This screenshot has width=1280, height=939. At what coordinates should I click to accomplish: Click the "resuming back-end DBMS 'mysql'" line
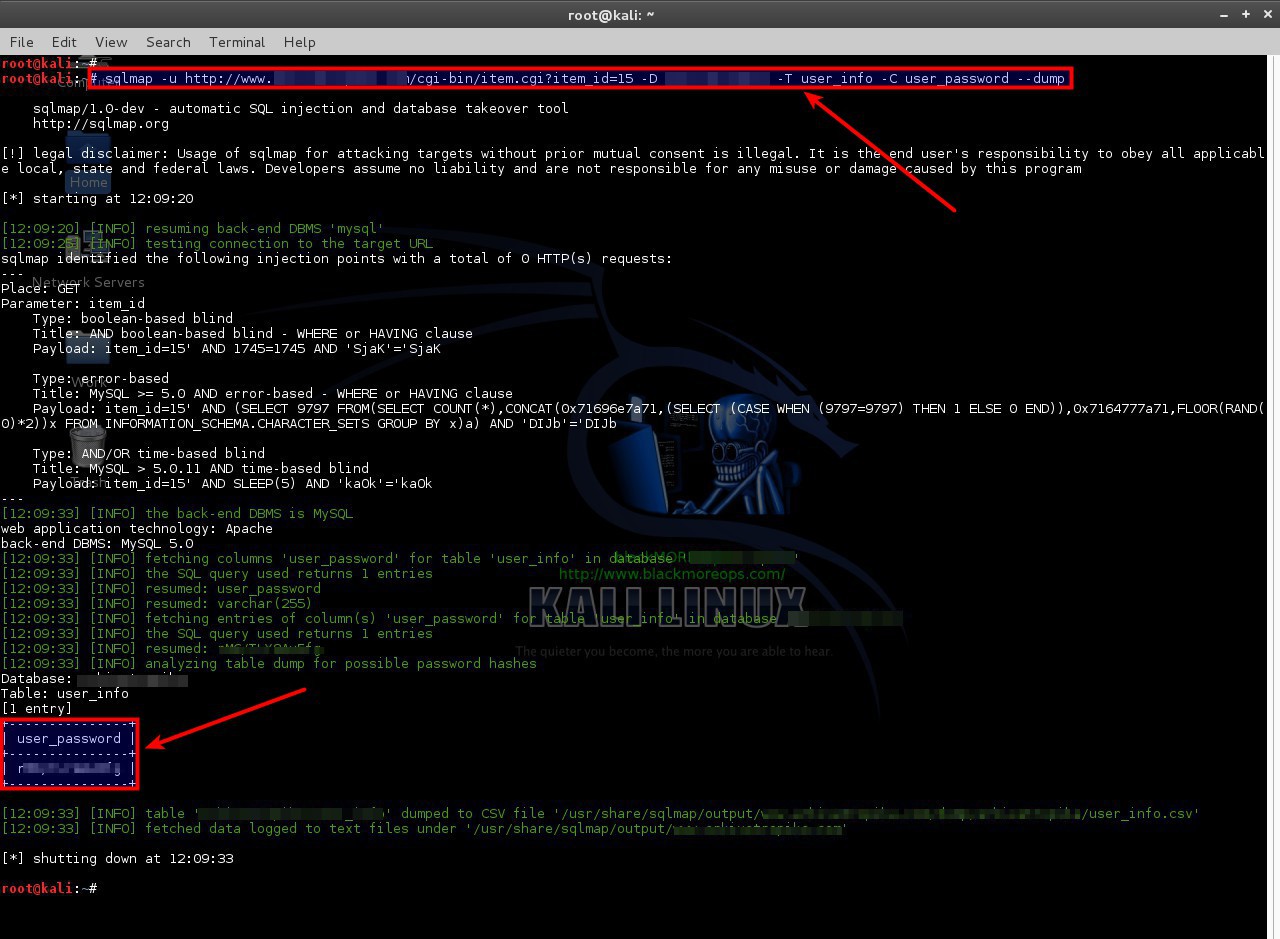(x=192, y=228)
